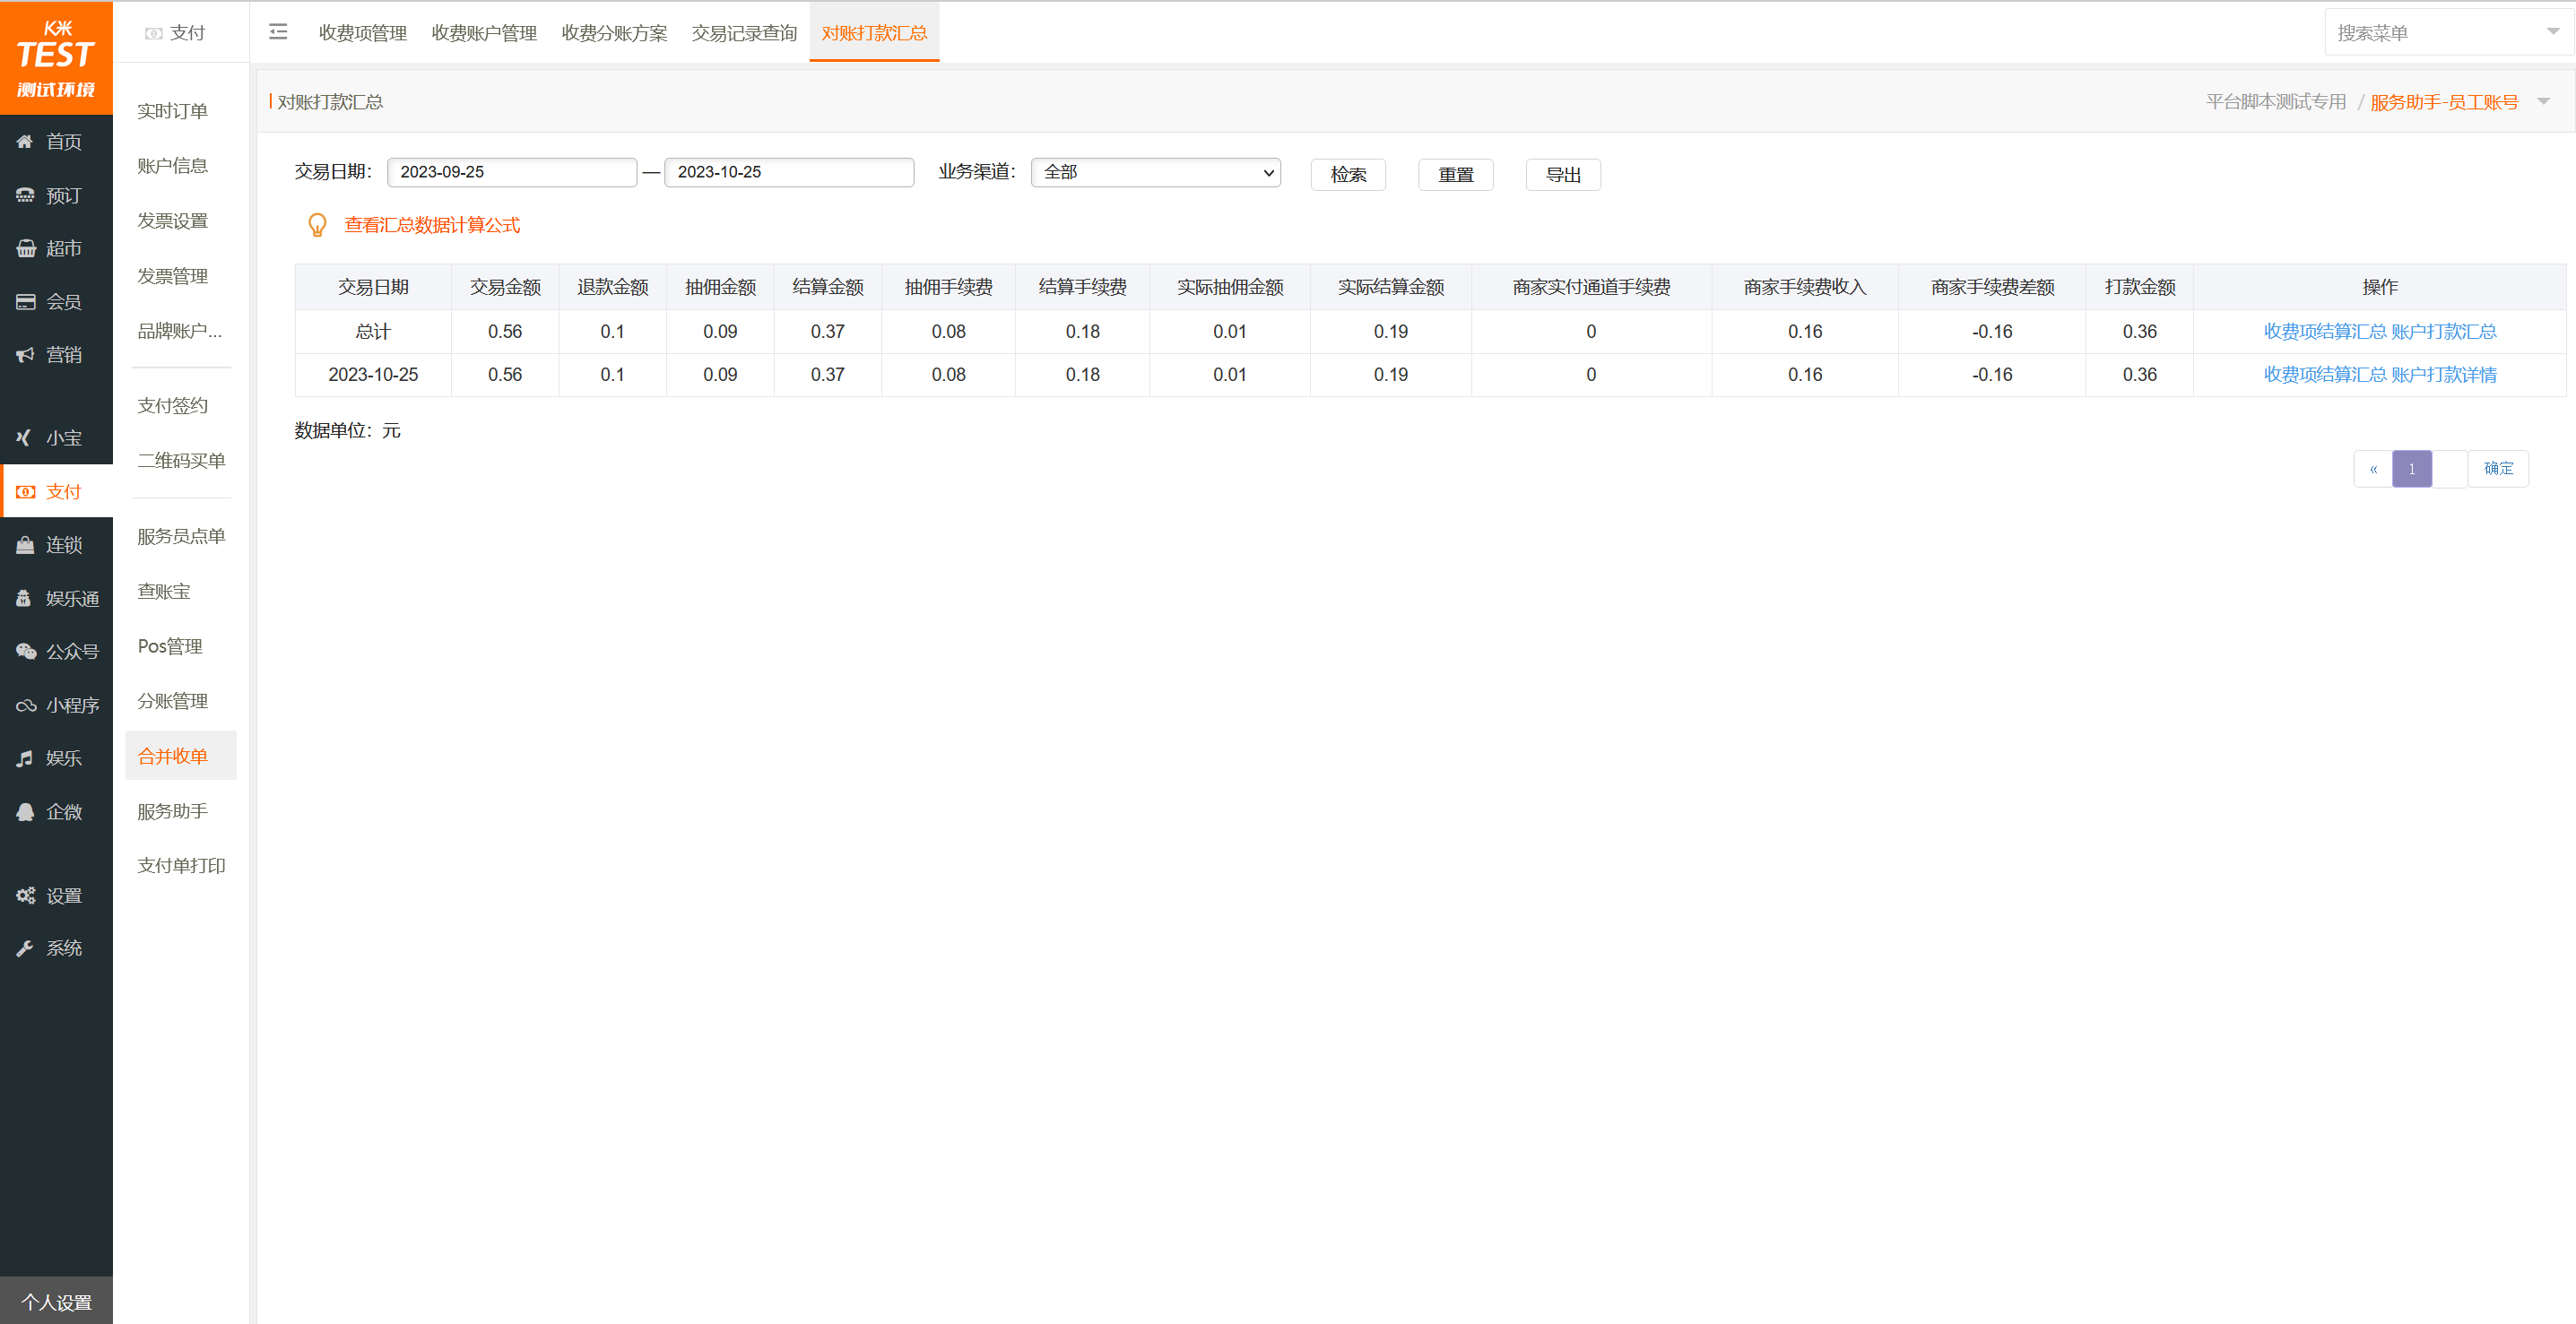Select 二维码买单 submenu item
Viewport: 2576px width, 1324px height.
pyautogui.click(x=181, y=461)
